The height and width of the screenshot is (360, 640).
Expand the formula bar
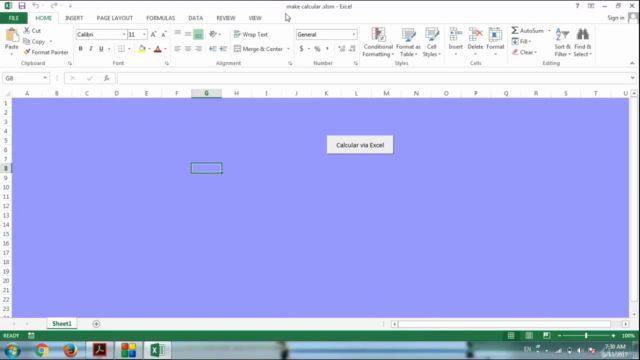632,78
